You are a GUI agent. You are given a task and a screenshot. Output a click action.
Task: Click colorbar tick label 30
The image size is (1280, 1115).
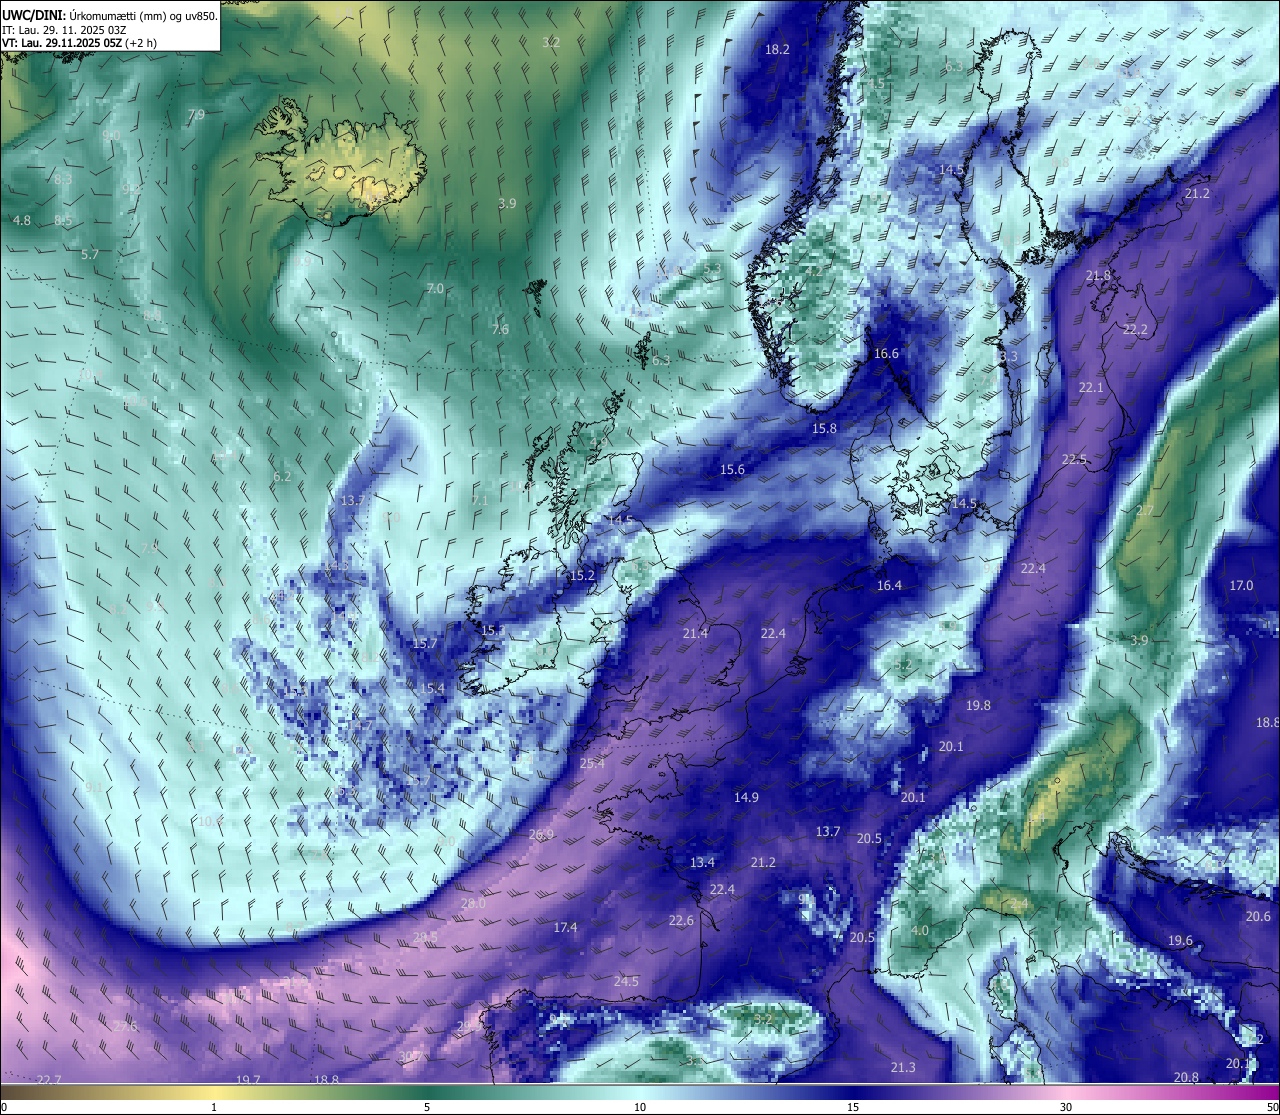click(1066, 1107)
